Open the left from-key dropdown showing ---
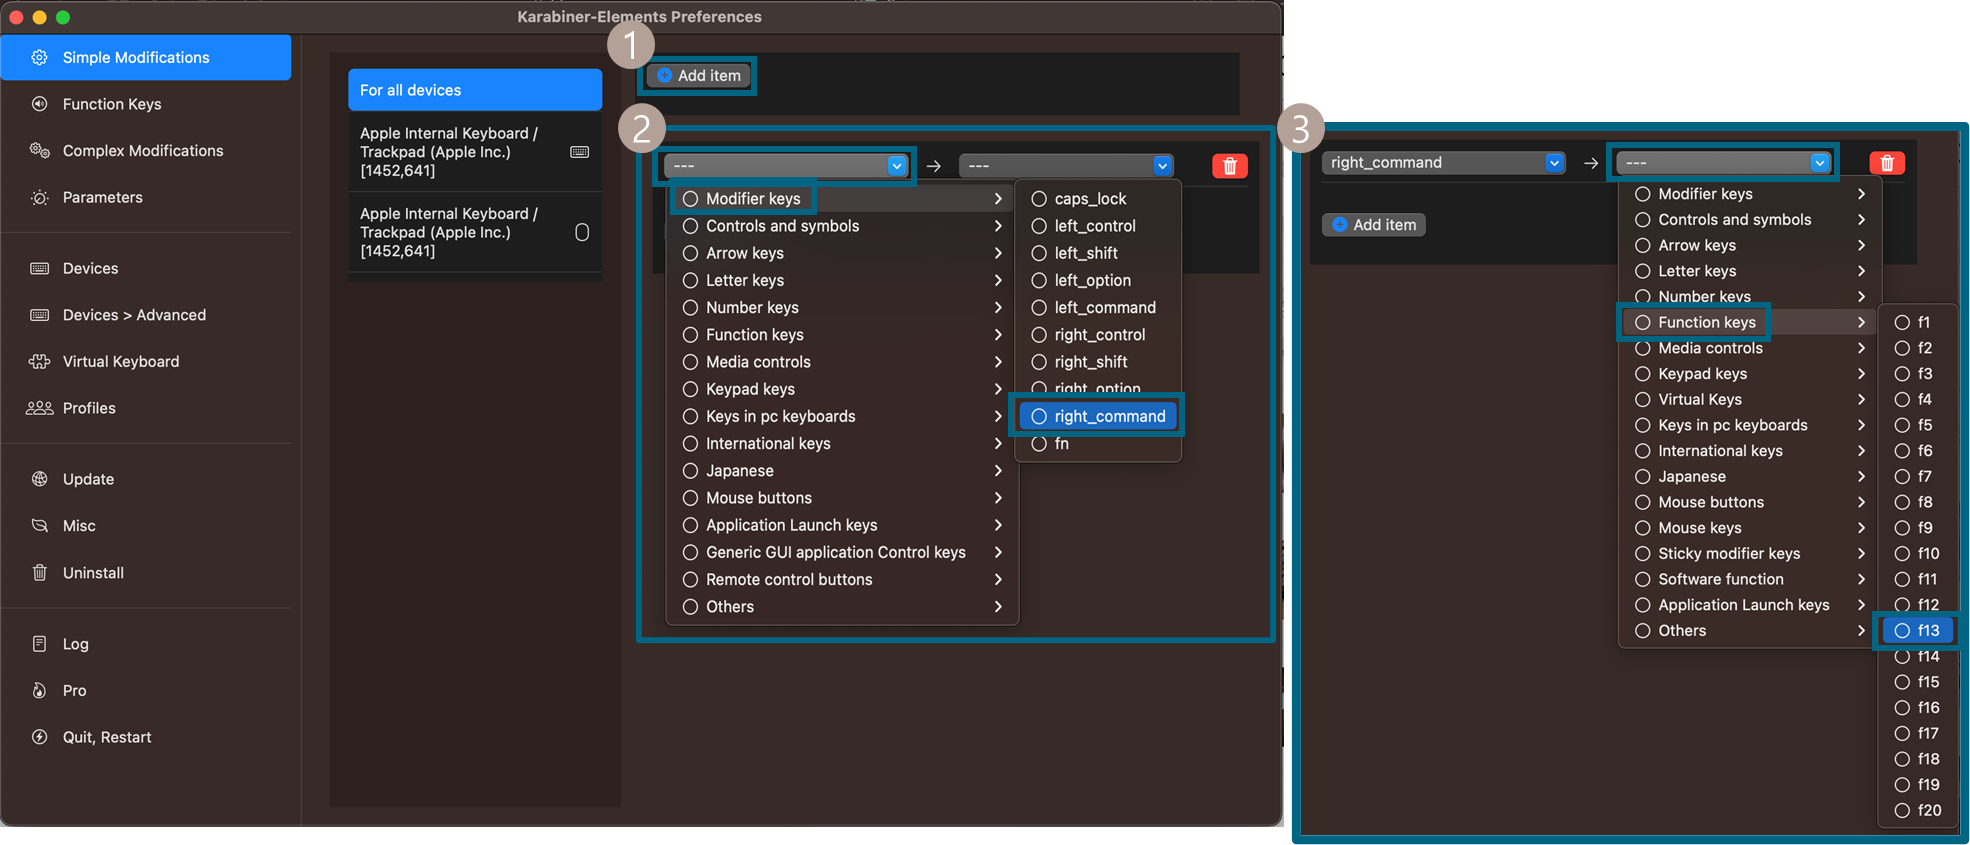This screenshot has height=845, width=1970. 785,166
